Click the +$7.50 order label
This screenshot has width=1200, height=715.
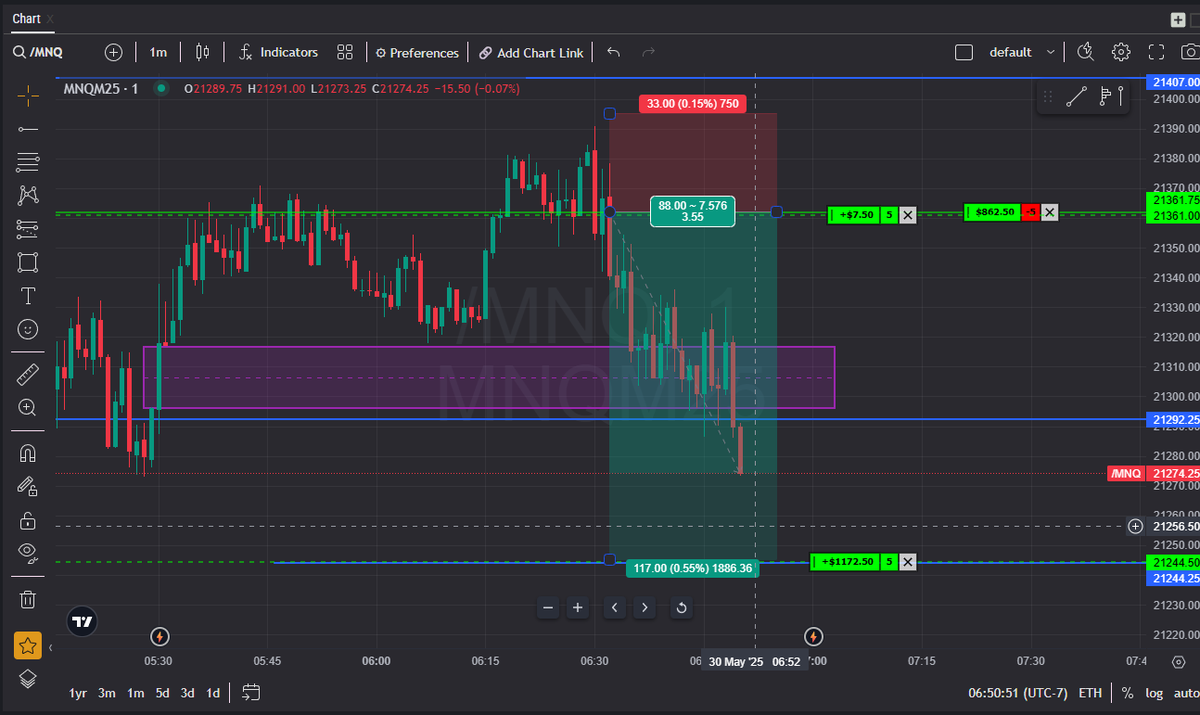[x=857, y=214]
